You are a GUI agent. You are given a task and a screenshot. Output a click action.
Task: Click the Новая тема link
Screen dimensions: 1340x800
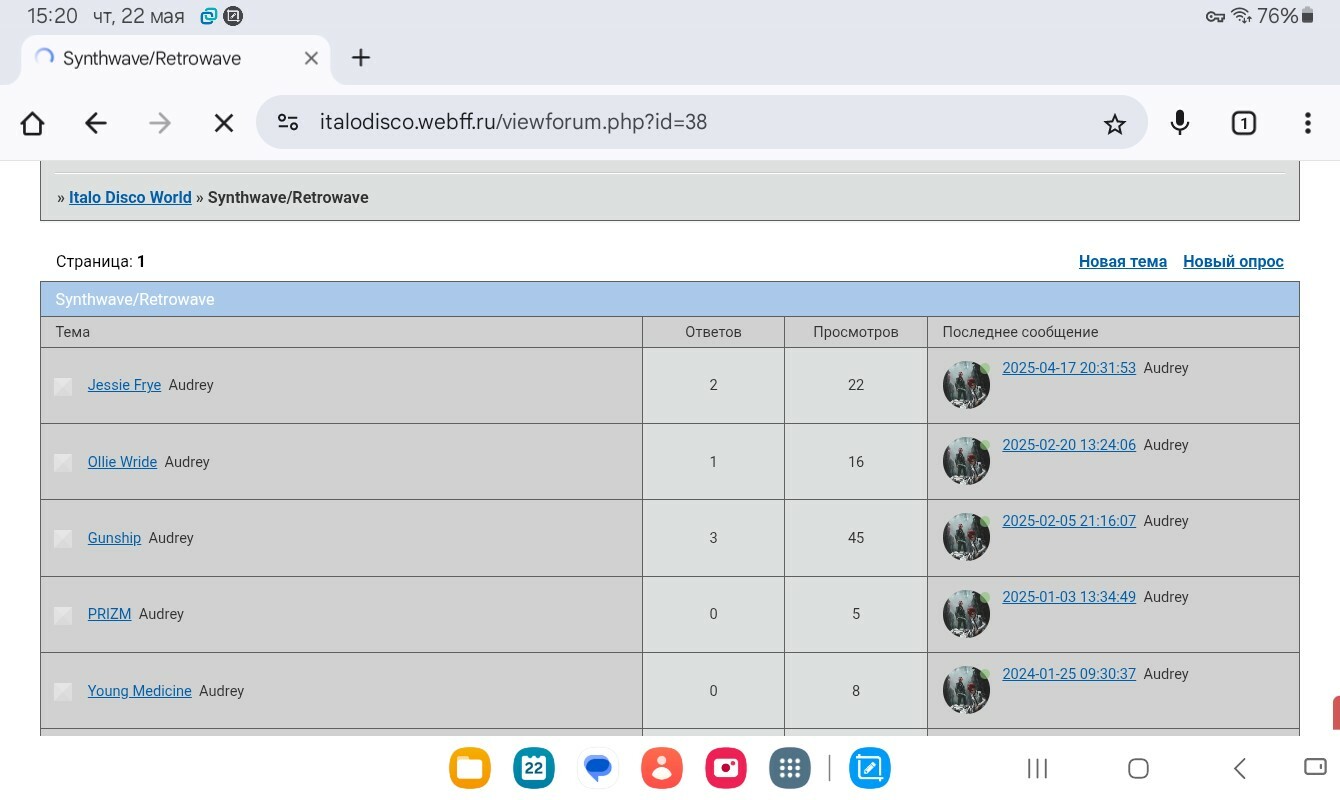point(1122,261)
